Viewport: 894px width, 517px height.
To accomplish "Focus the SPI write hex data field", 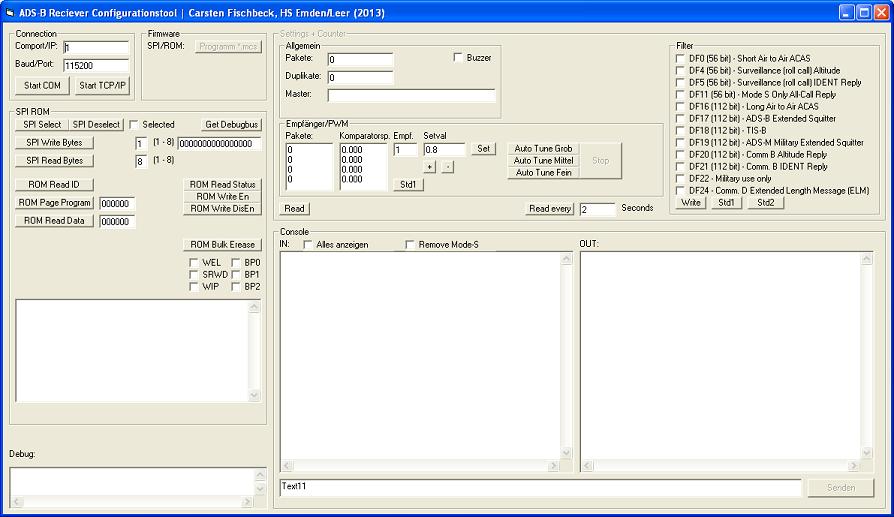I will [x=220, y=144].
